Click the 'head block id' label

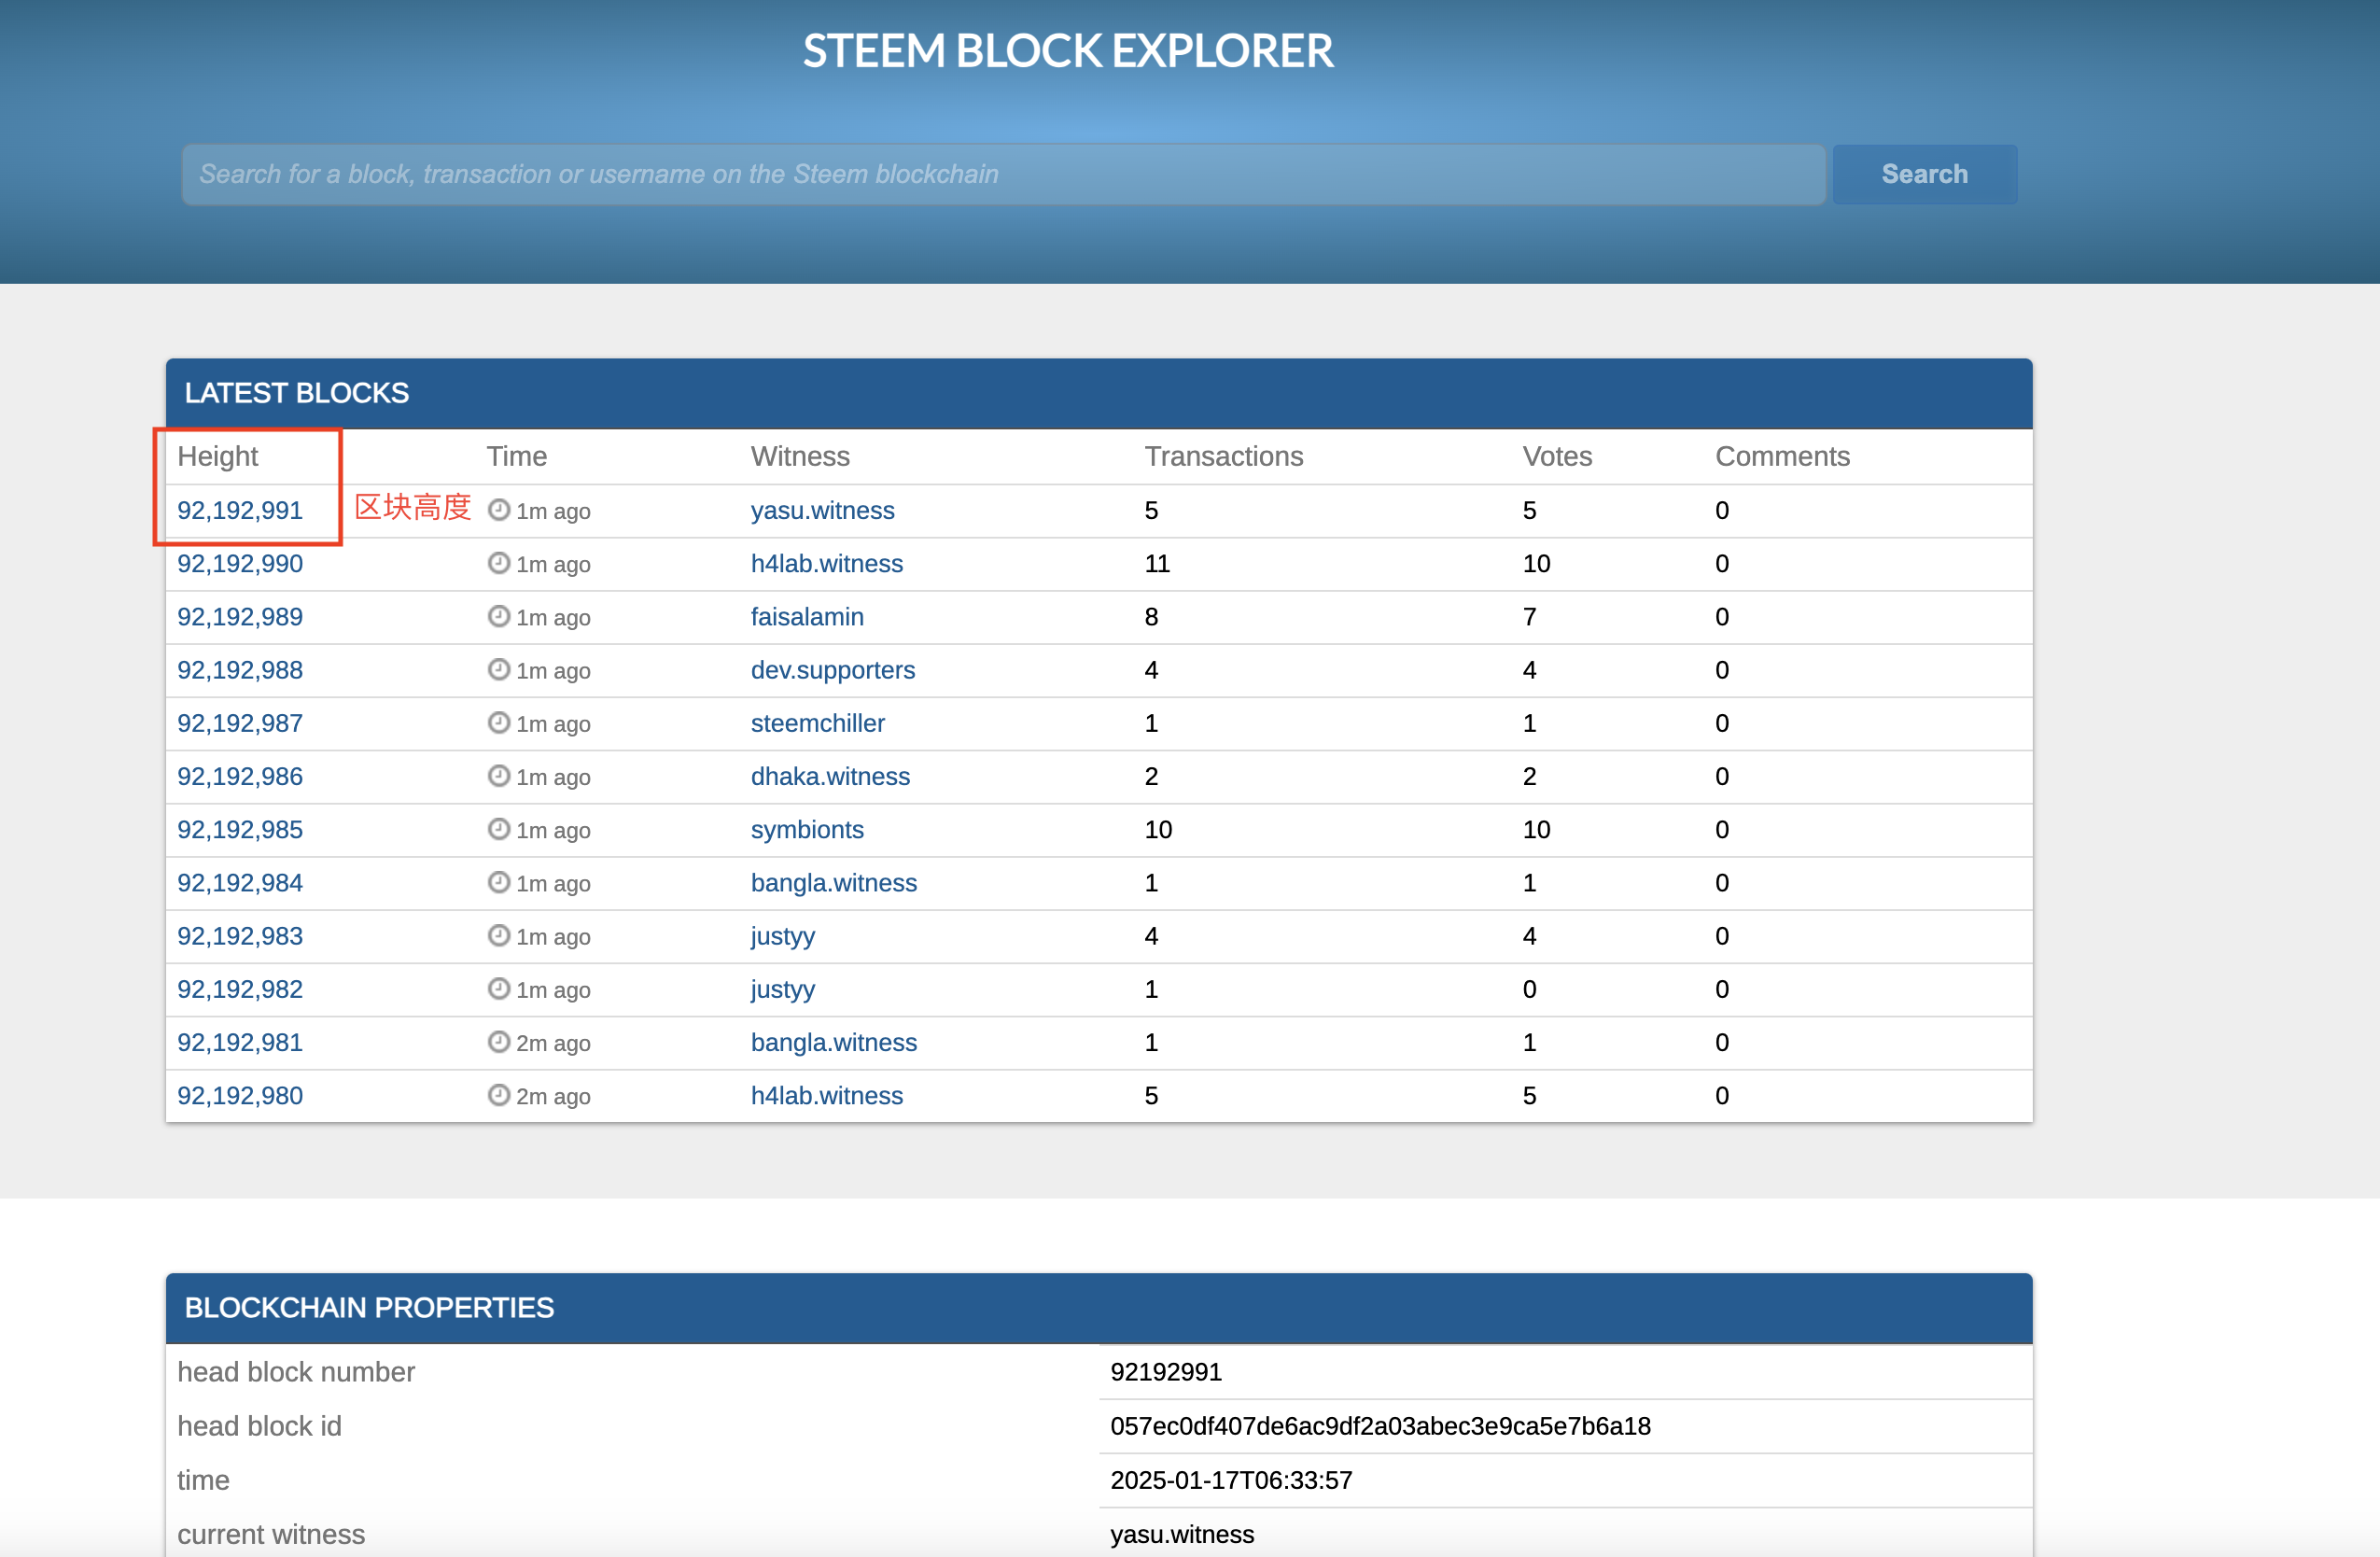pos(259,1425)
